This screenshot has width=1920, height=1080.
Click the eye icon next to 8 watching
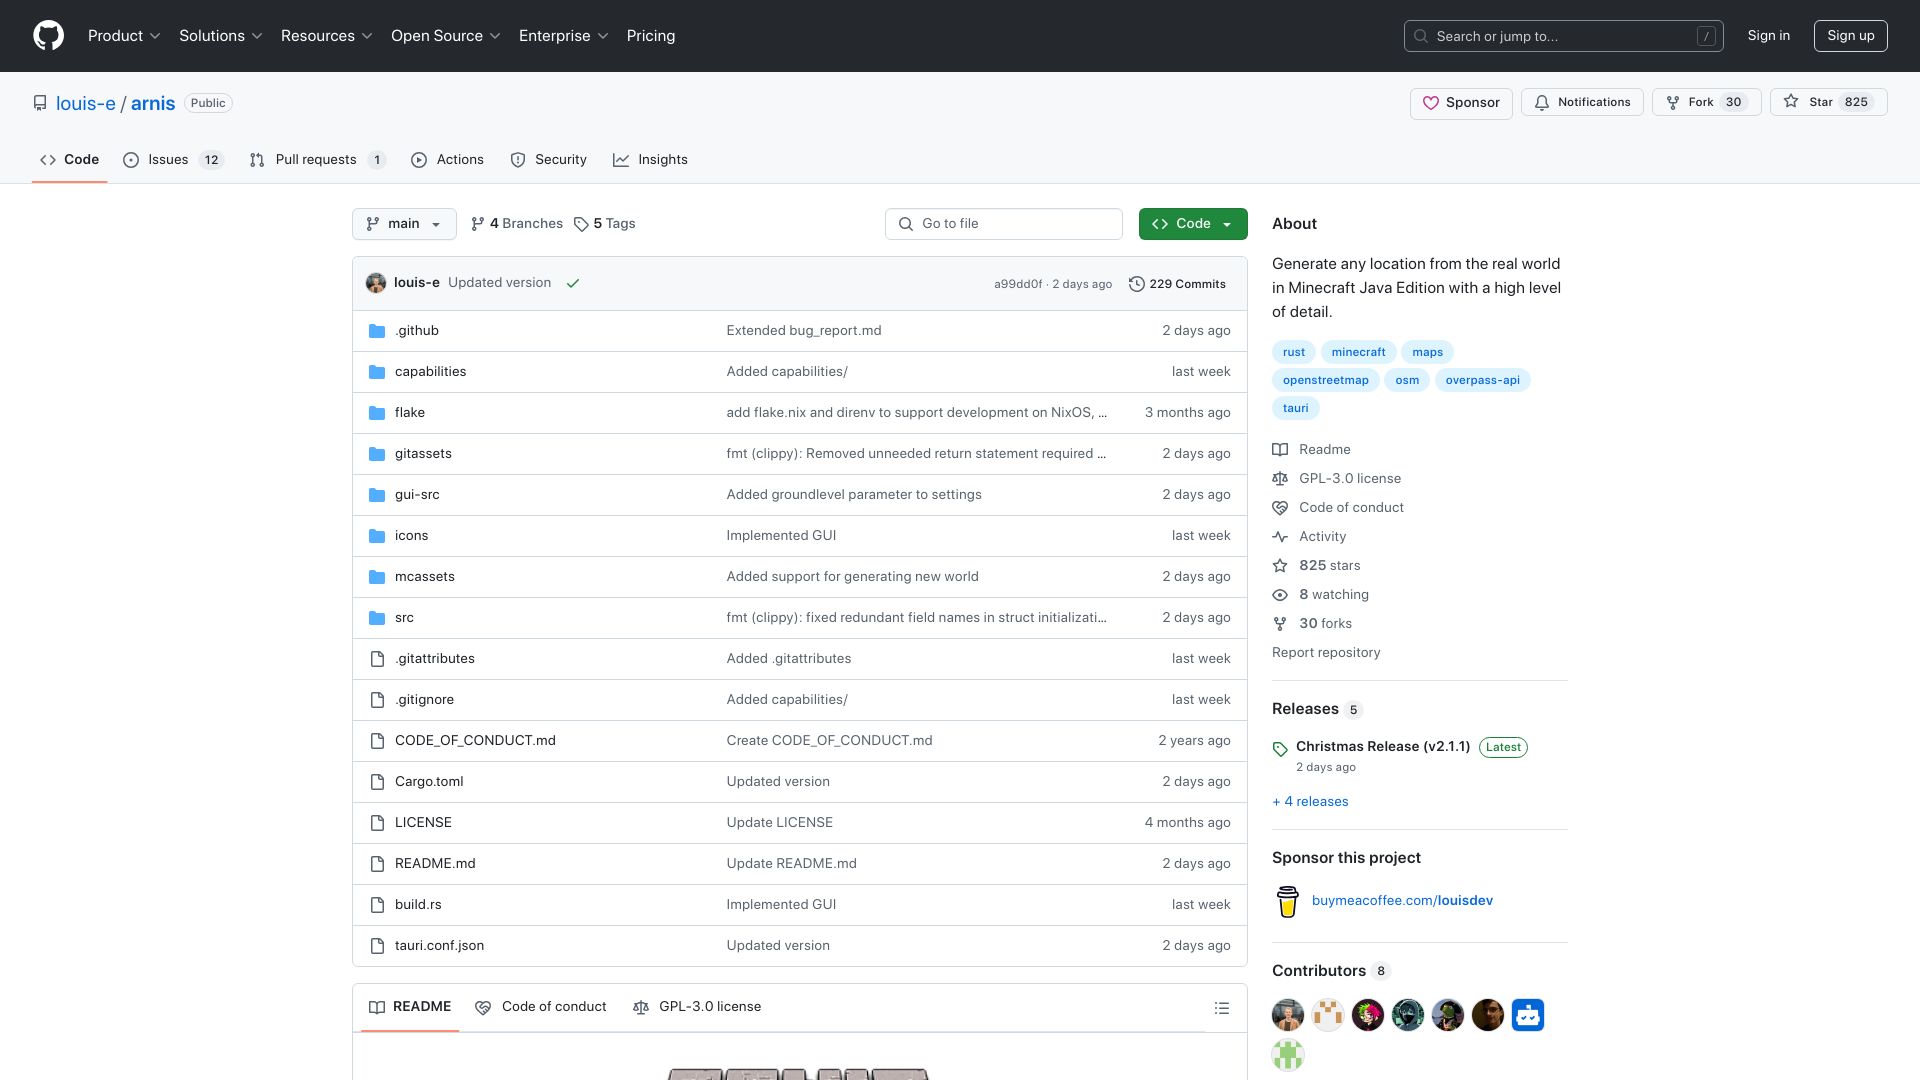[1280, 595]
